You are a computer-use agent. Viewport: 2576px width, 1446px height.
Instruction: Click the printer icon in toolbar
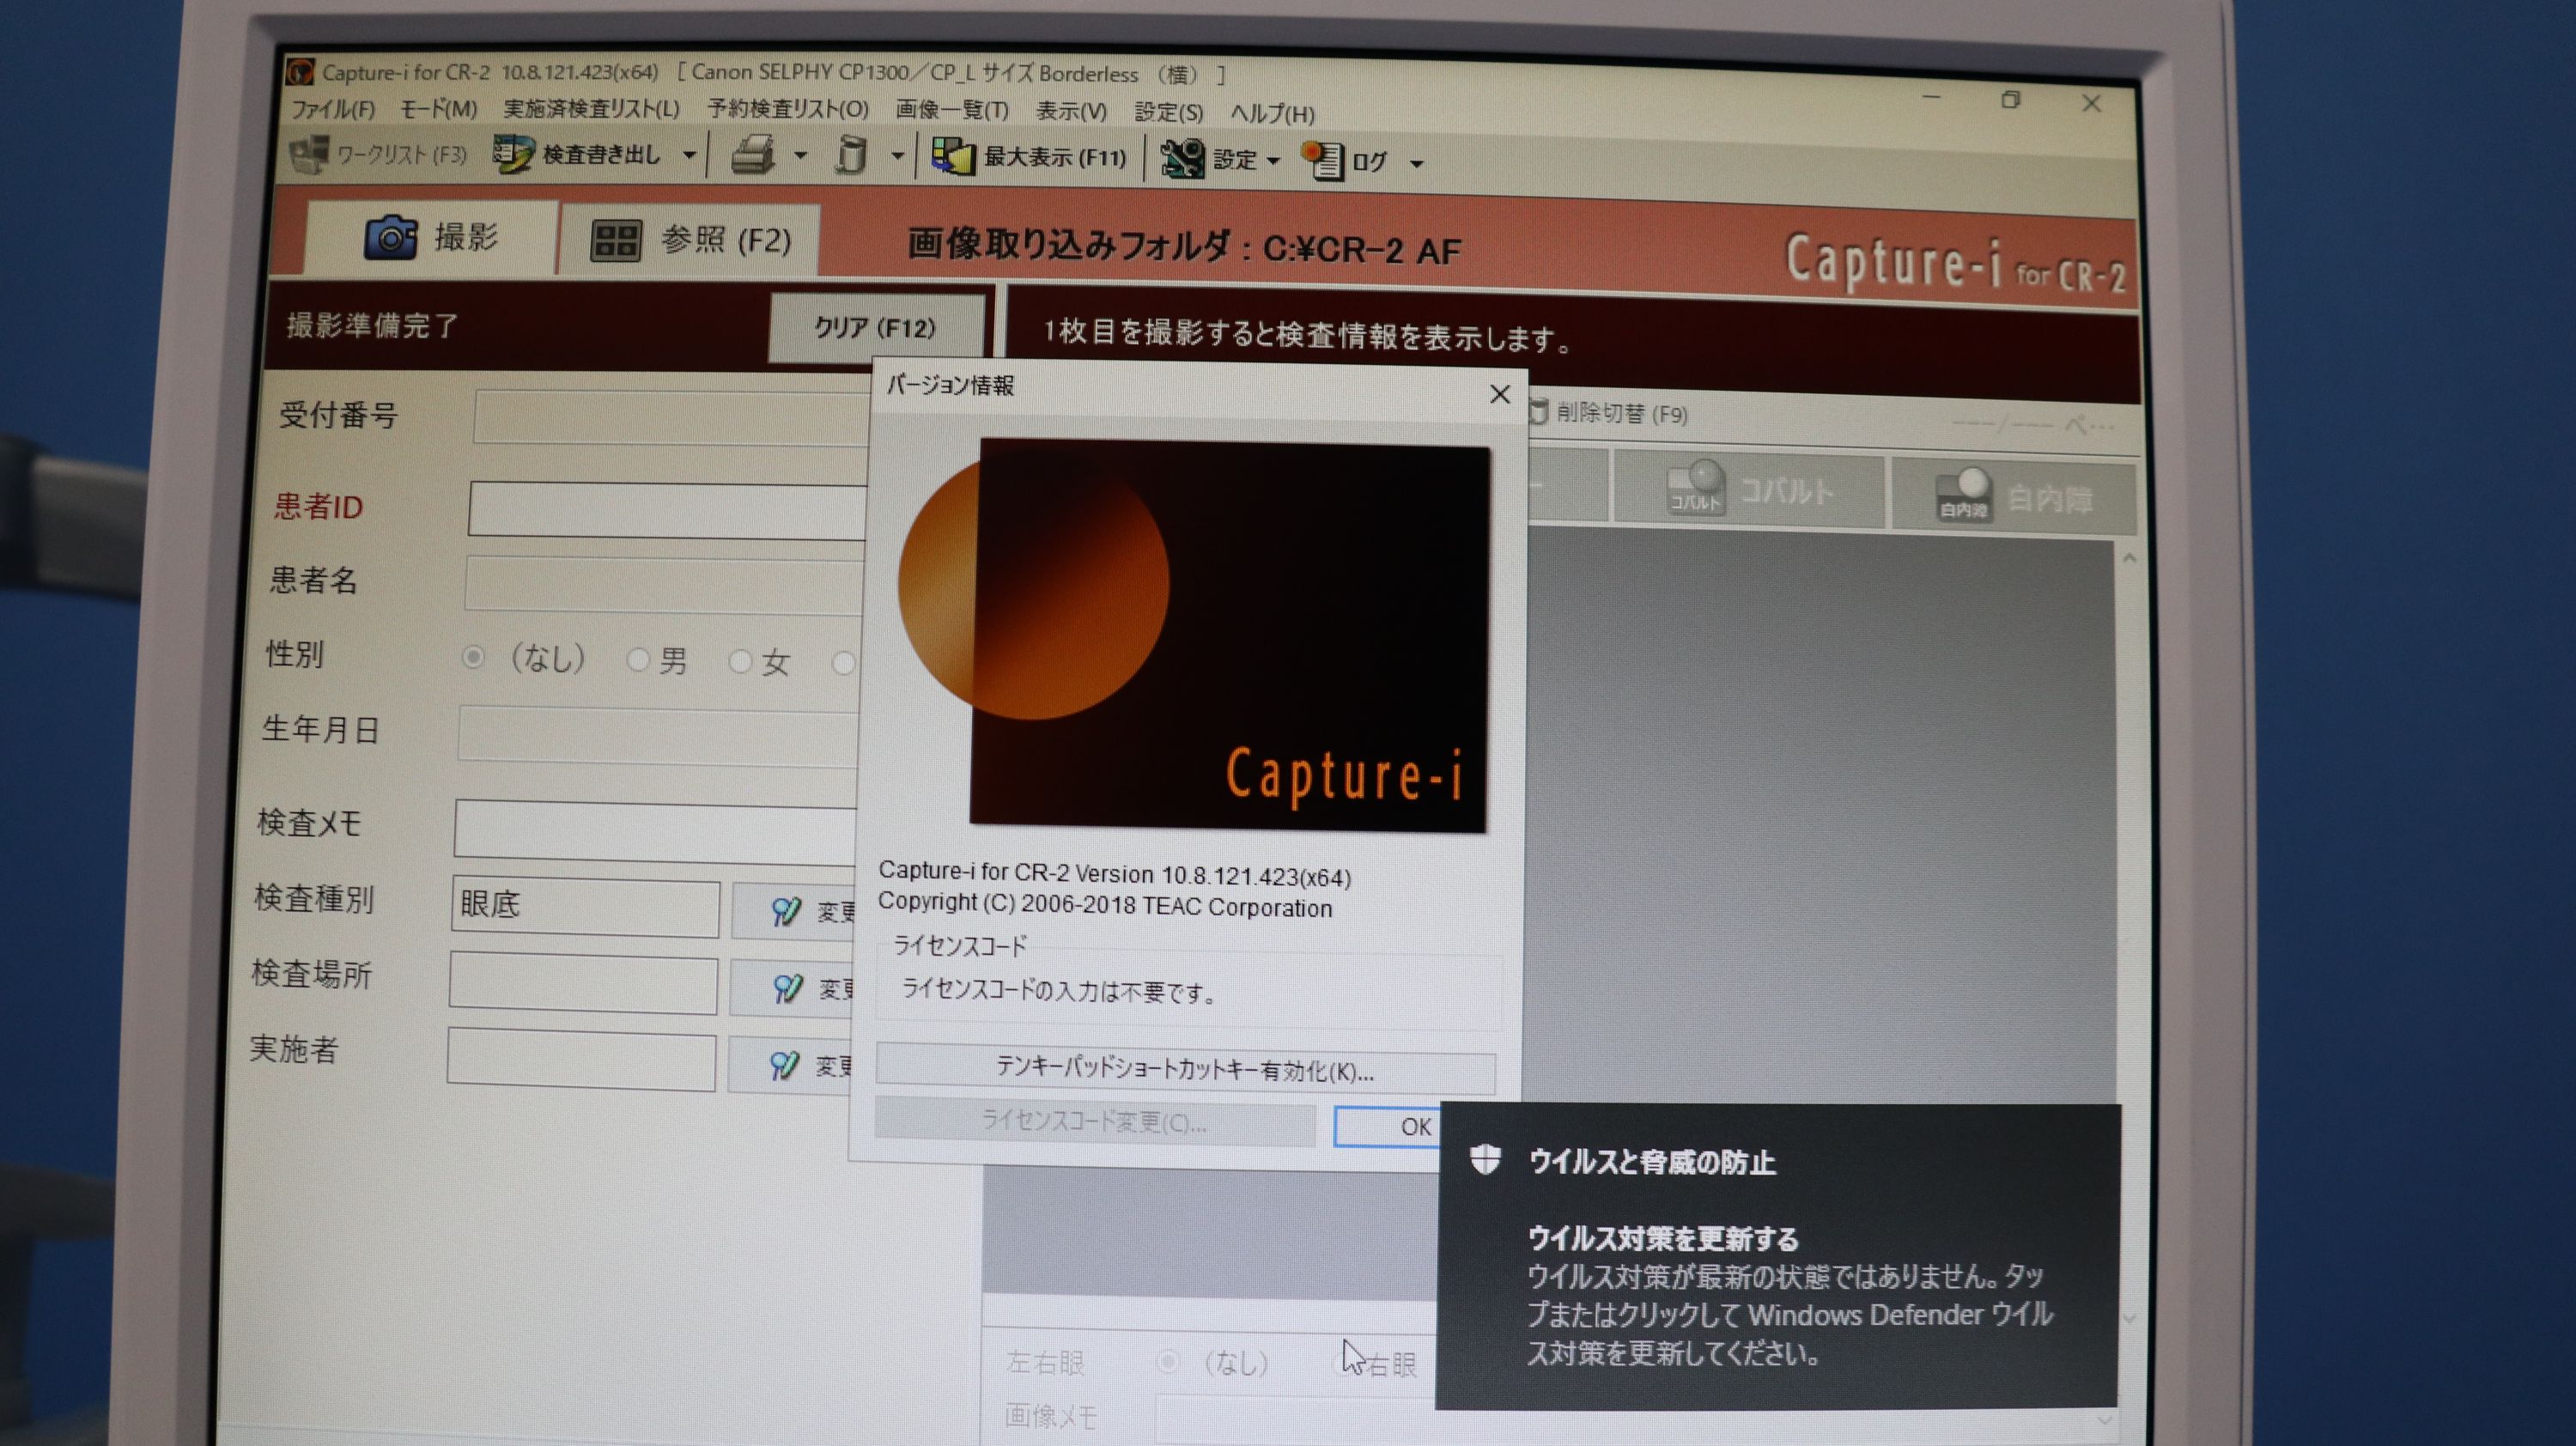coord(752,155)
